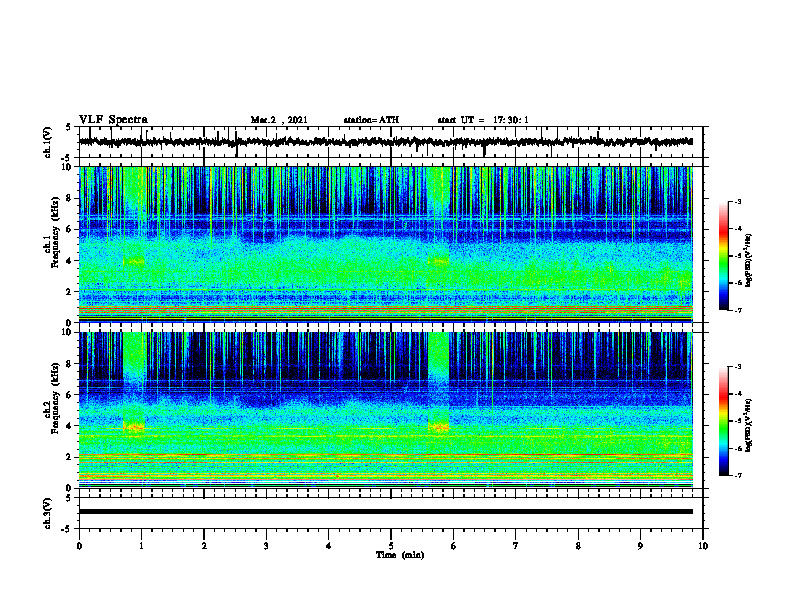Click the "Time (min)" axis label
Viewport: 792px width, 612px height.
[400, 555]
